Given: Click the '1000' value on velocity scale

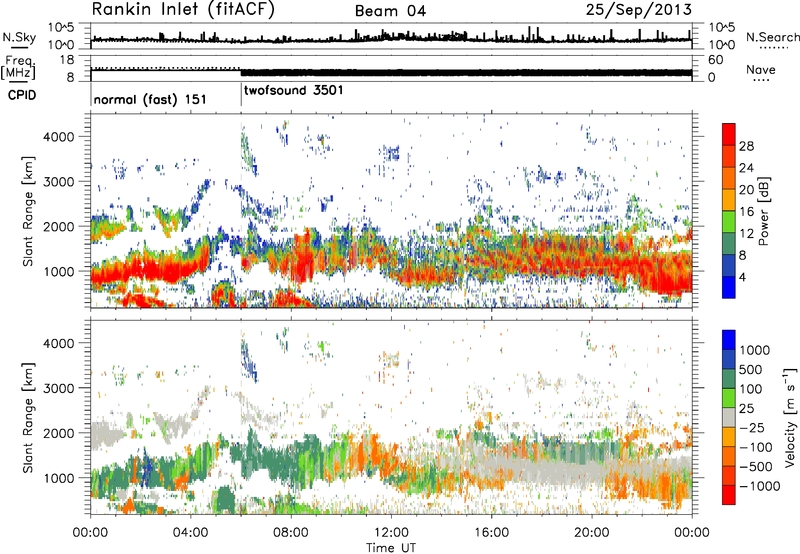Looking at the screenshot, I should click(755, 350).
